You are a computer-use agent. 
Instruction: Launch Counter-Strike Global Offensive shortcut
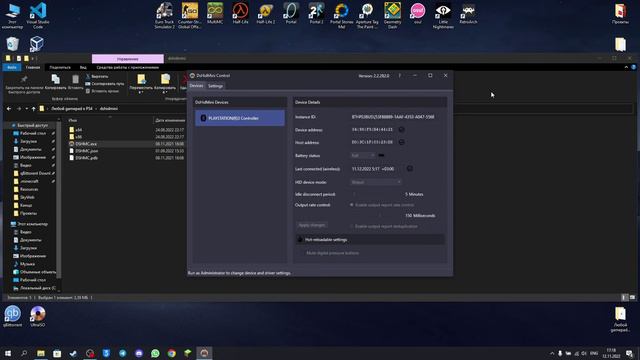(190, 16)
